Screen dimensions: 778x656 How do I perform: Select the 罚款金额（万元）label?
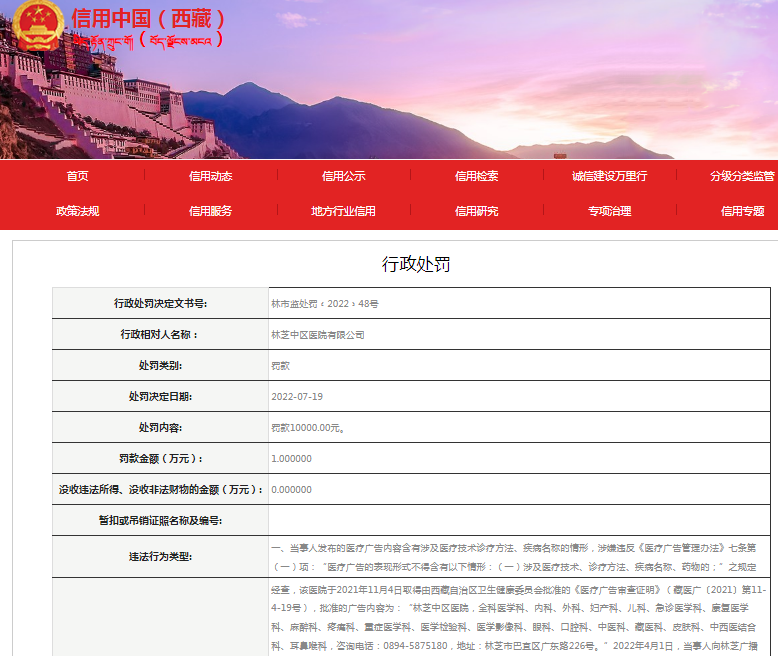160,458
